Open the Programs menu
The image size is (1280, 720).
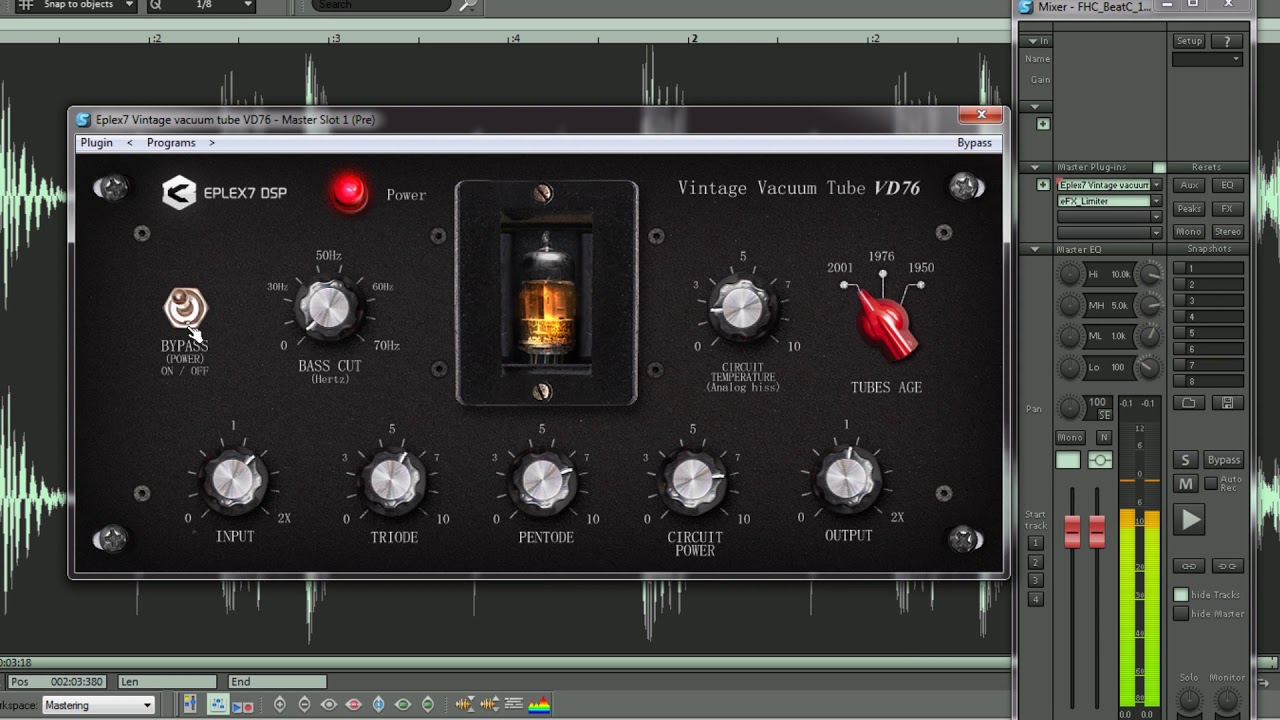pyautogui.click(x=171, y=143)
